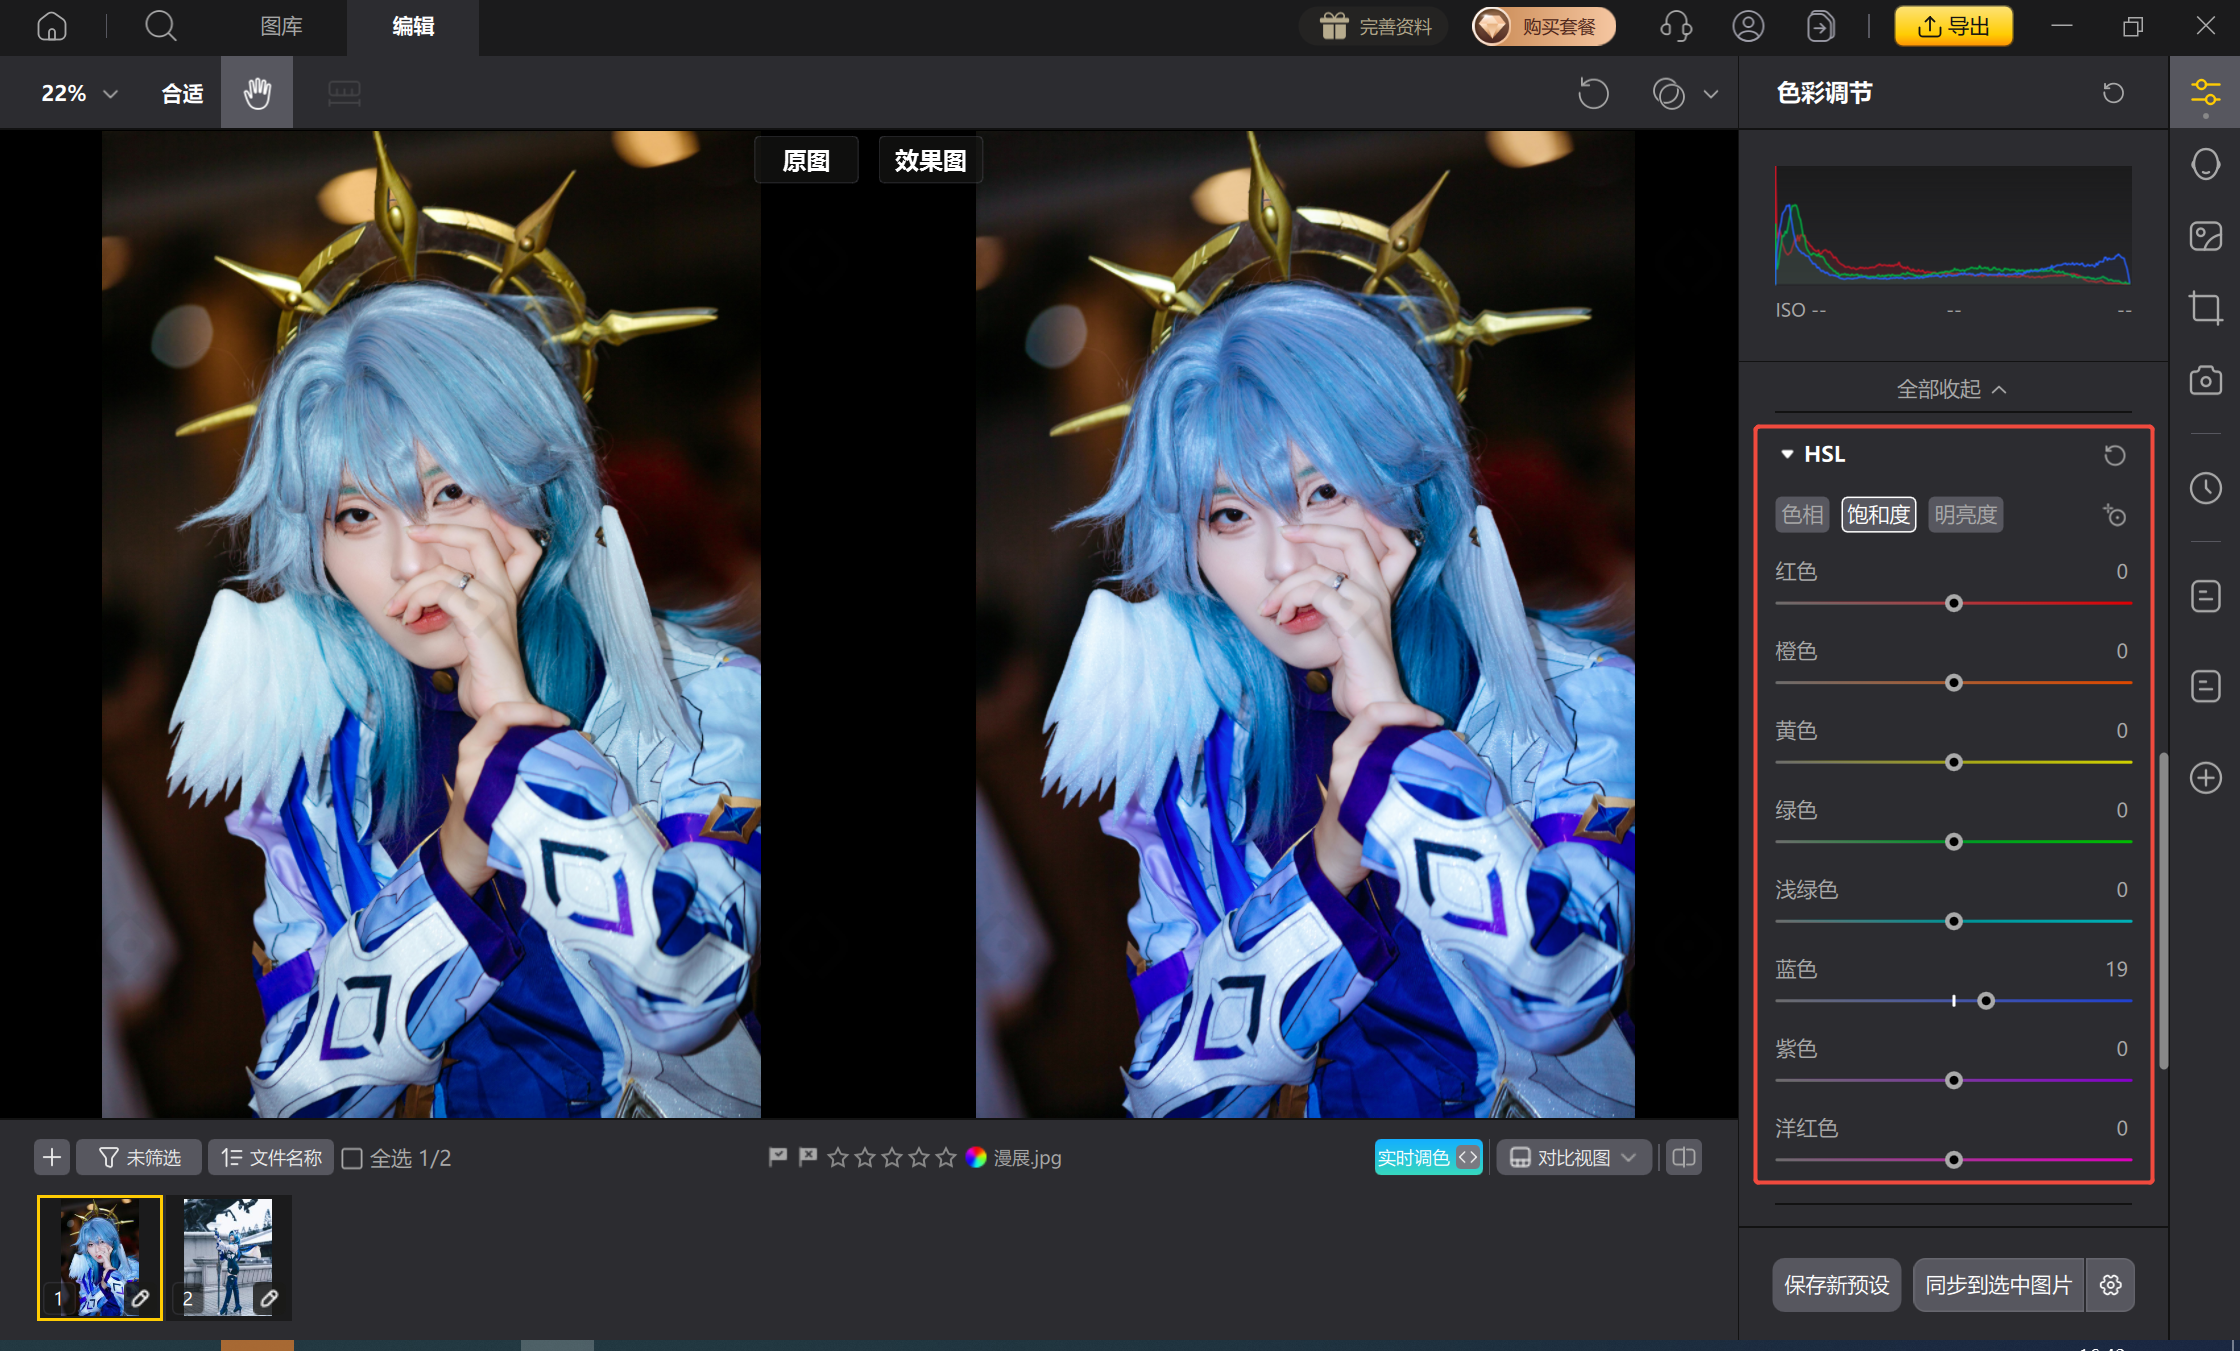Click the 导出 export button
This screenshot has width=2240, height=1351.
point(1953,27)
